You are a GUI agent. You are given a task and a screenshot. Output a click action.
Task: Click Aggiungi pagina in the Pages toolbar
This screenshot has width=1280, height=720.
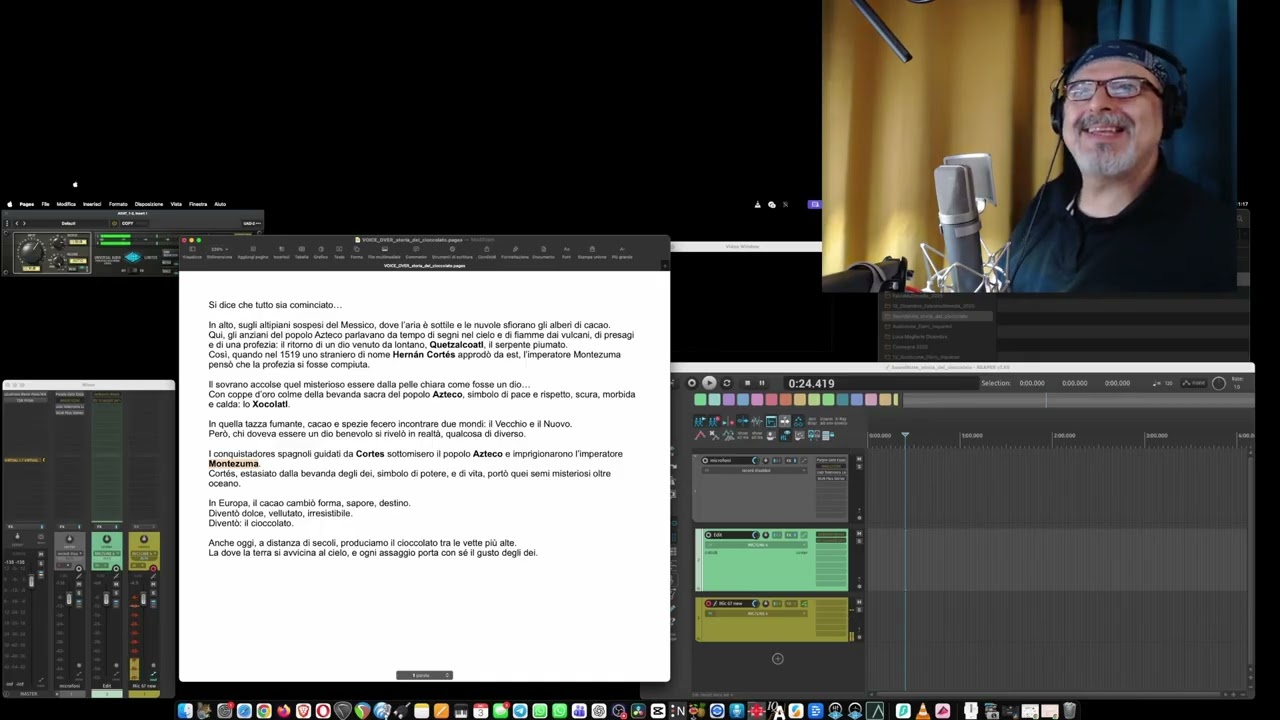[253, 253]
